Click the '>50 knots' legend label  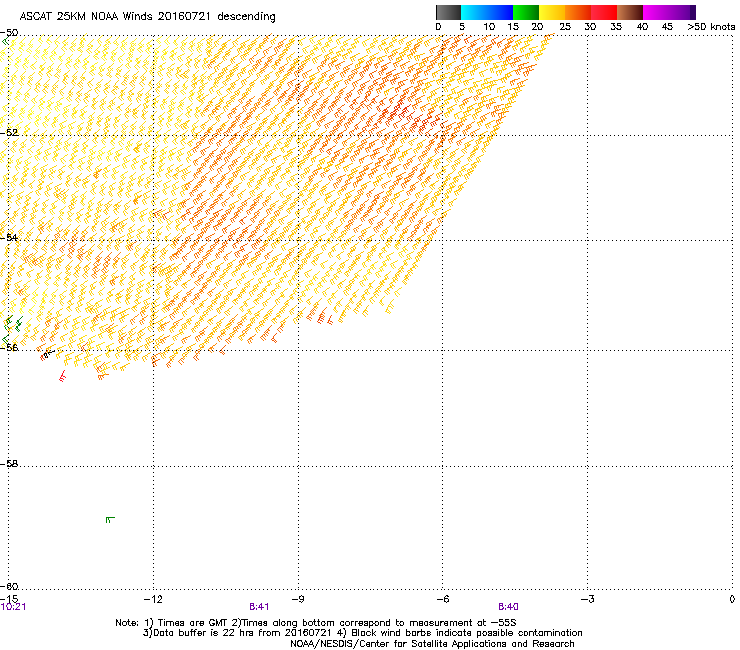tap(711, 27)
